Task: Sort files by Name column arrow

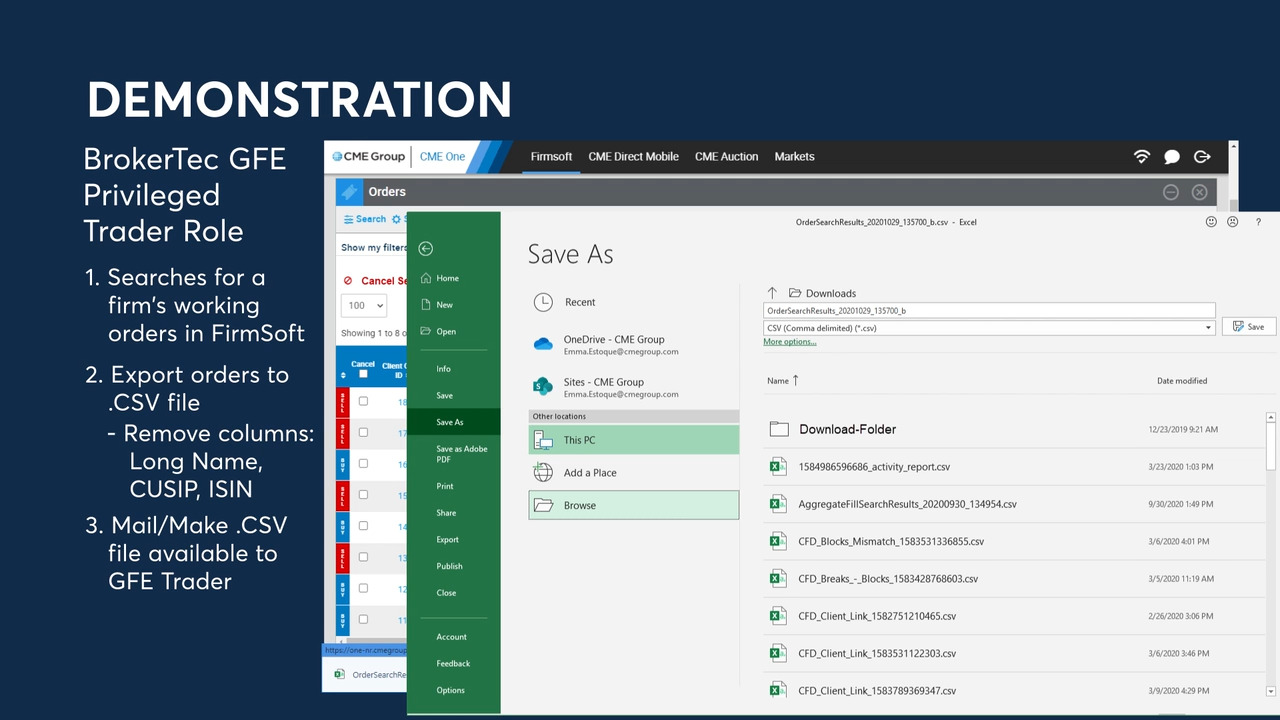Action: click(796, 380)
